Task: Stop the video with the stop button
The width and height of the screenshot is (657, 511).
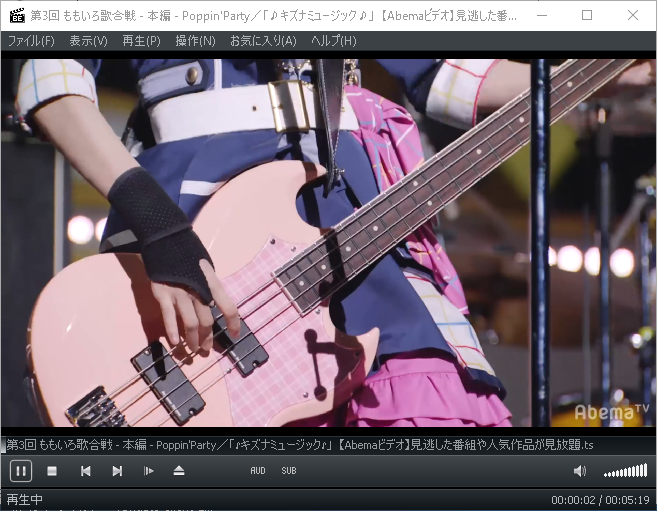Action: click(52, 471)
